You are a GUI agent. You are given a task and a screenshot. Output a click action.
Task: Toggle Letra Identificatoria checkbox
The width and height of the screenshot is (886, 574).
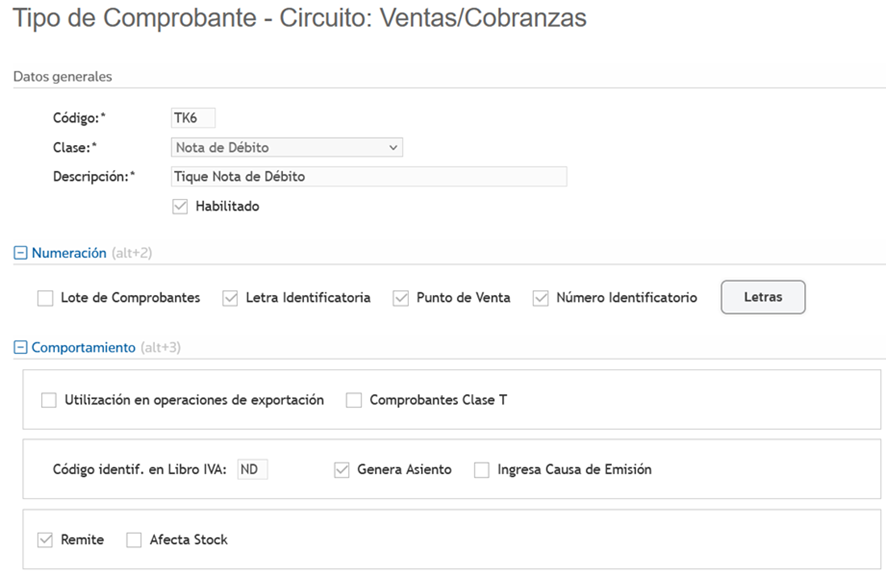coord(230,298)
